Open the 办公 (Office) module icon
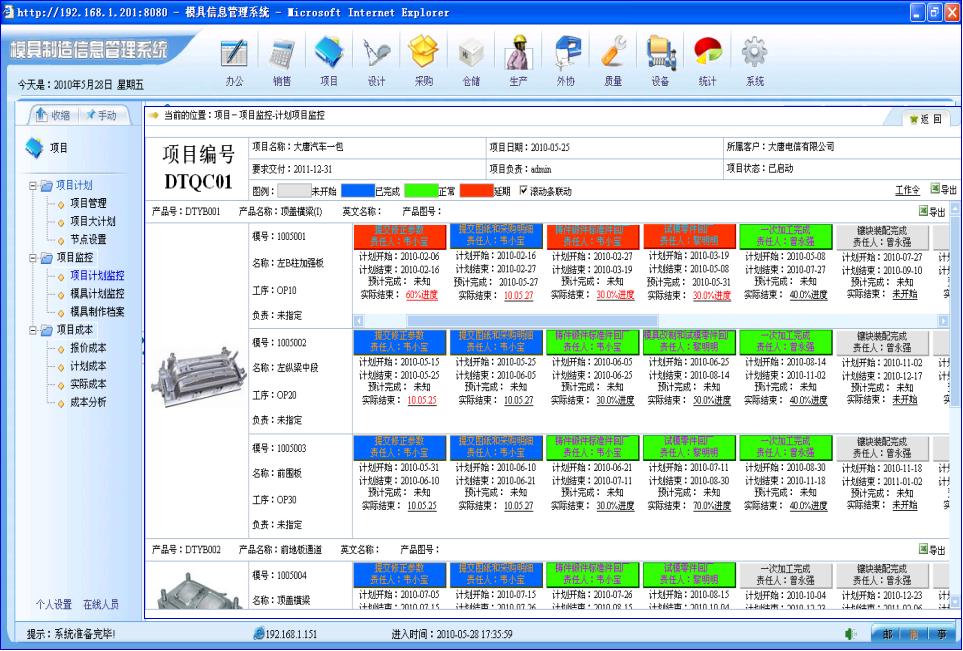Image resolution: width=963 pixels, height=651 pixels. (235, 52)
